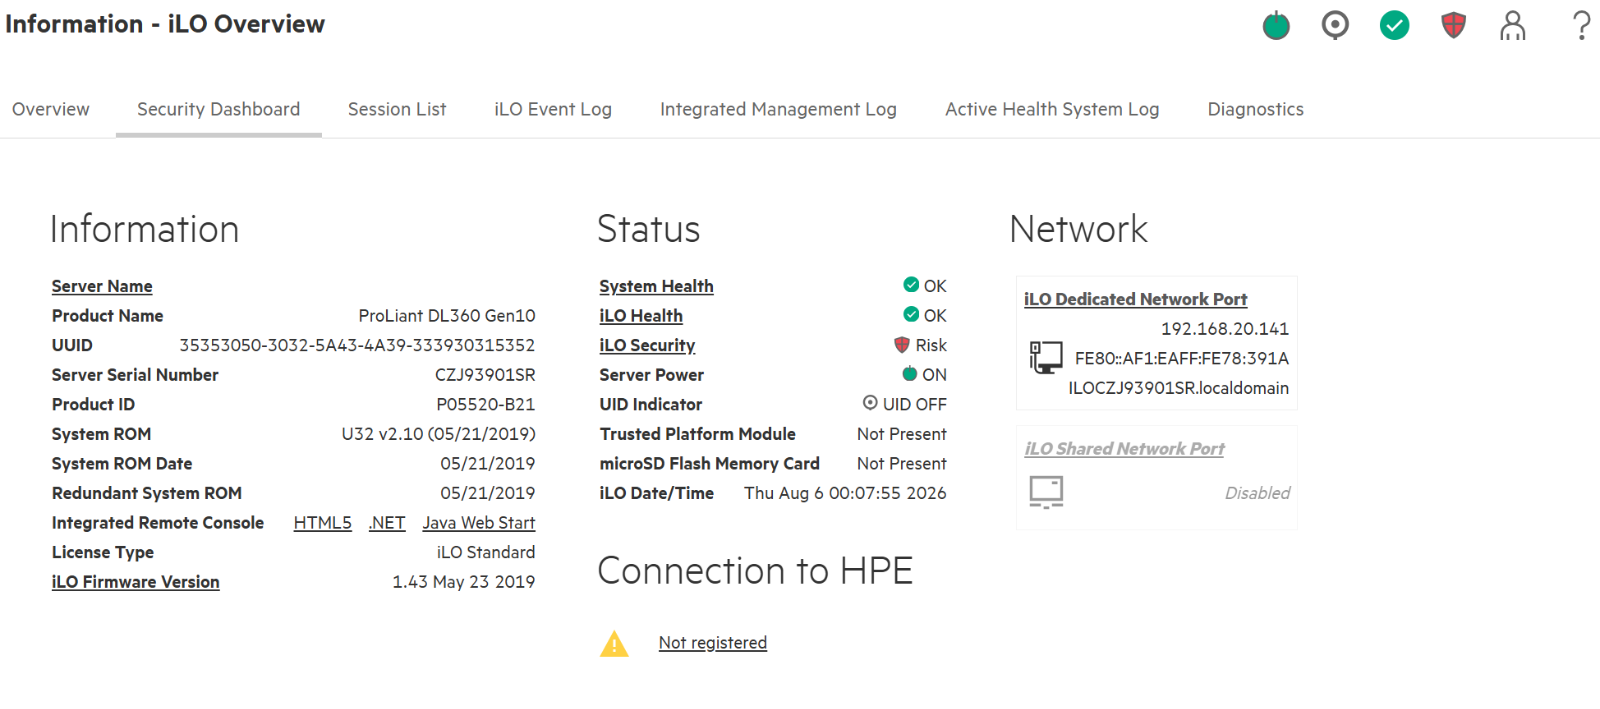Click the Disabled status of shared port
Screen dimensions: 1600x709
(x=1258, y=493)
